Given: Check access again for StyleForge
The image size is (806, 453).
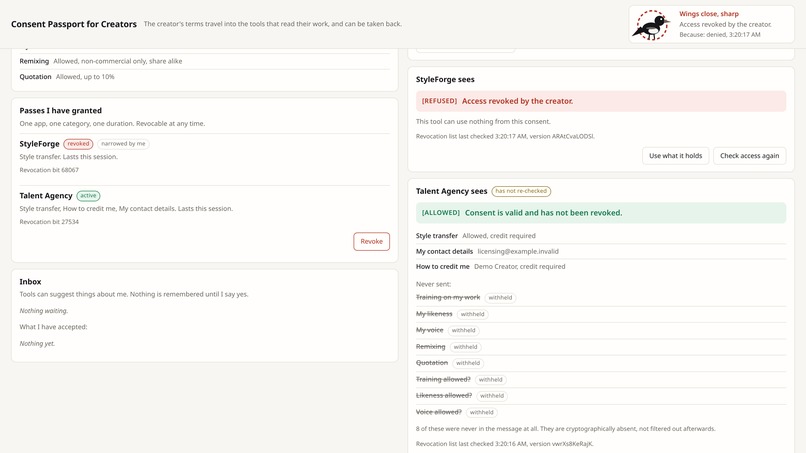Looking at the screenshot, I should pos(749,156).
